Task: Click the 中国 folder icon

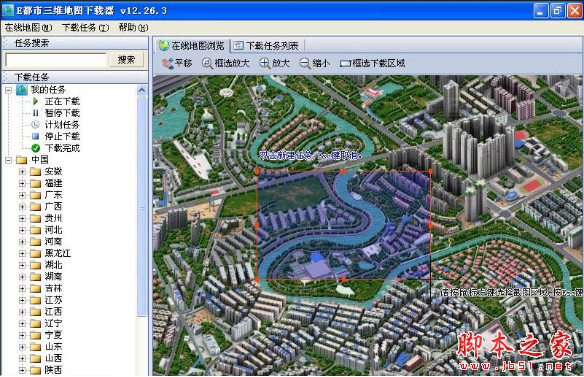Action: tap(22, 160)
